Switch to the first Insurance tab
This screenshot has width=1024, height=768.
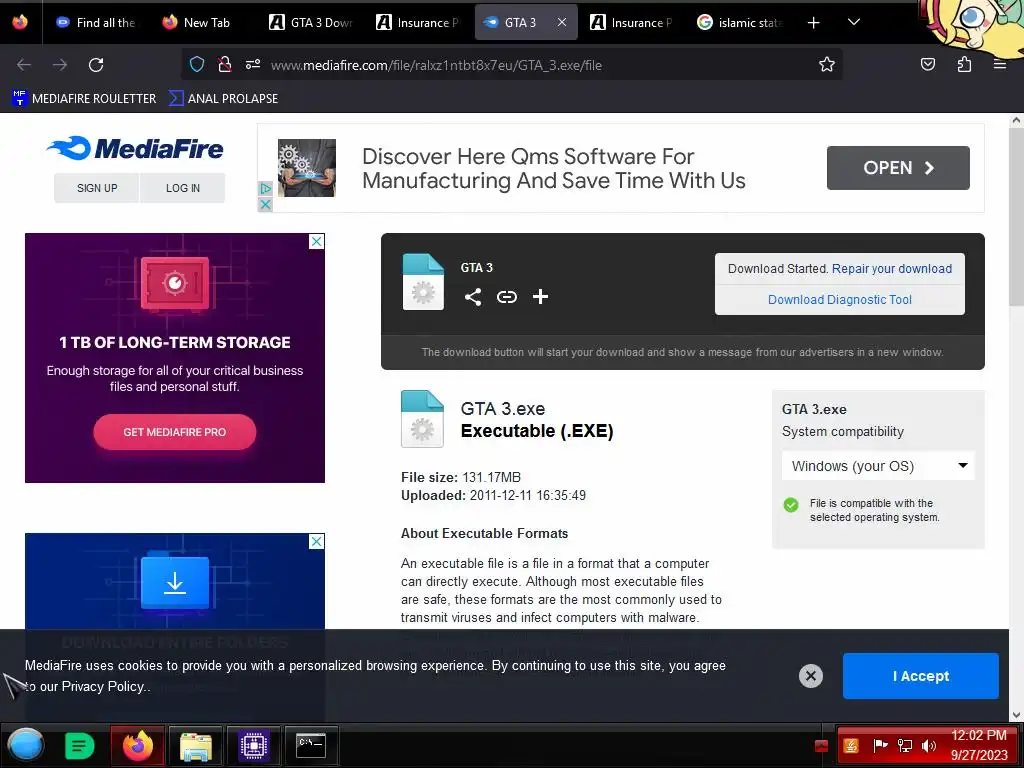click(x=418, y=22)
